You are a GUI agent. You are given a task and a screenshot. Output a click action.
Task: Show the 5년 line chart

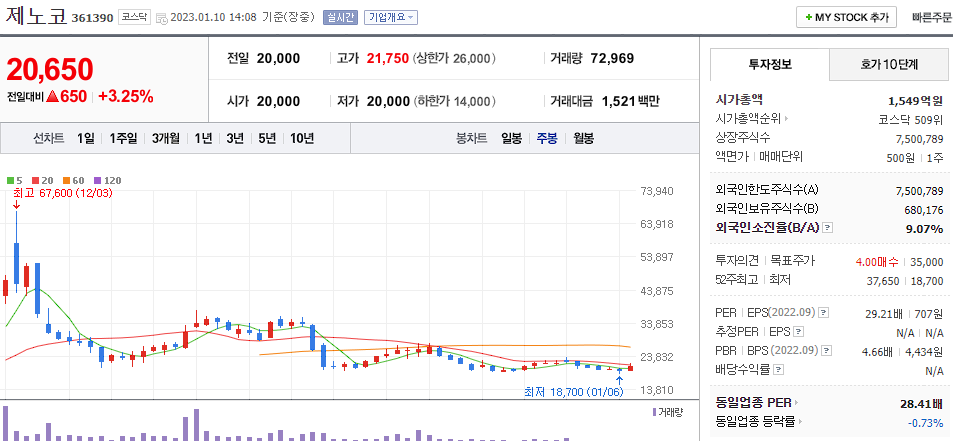click(266, 138)
